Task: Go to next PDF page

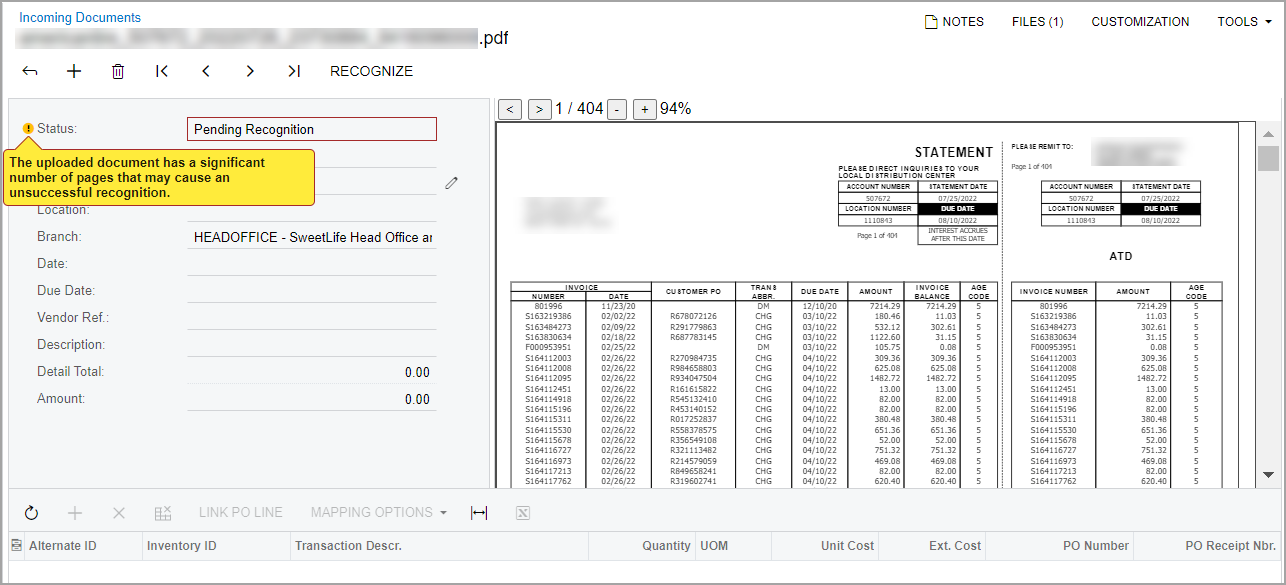Action: tap(539, 109)
